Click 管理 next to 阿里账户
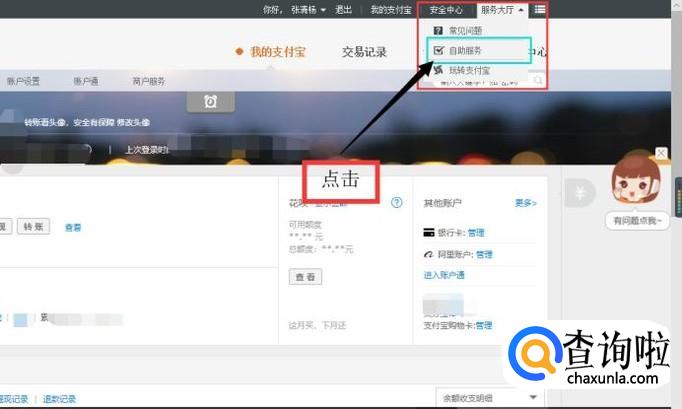This screenshot has height=409, width=682. [x=484, y=255]
